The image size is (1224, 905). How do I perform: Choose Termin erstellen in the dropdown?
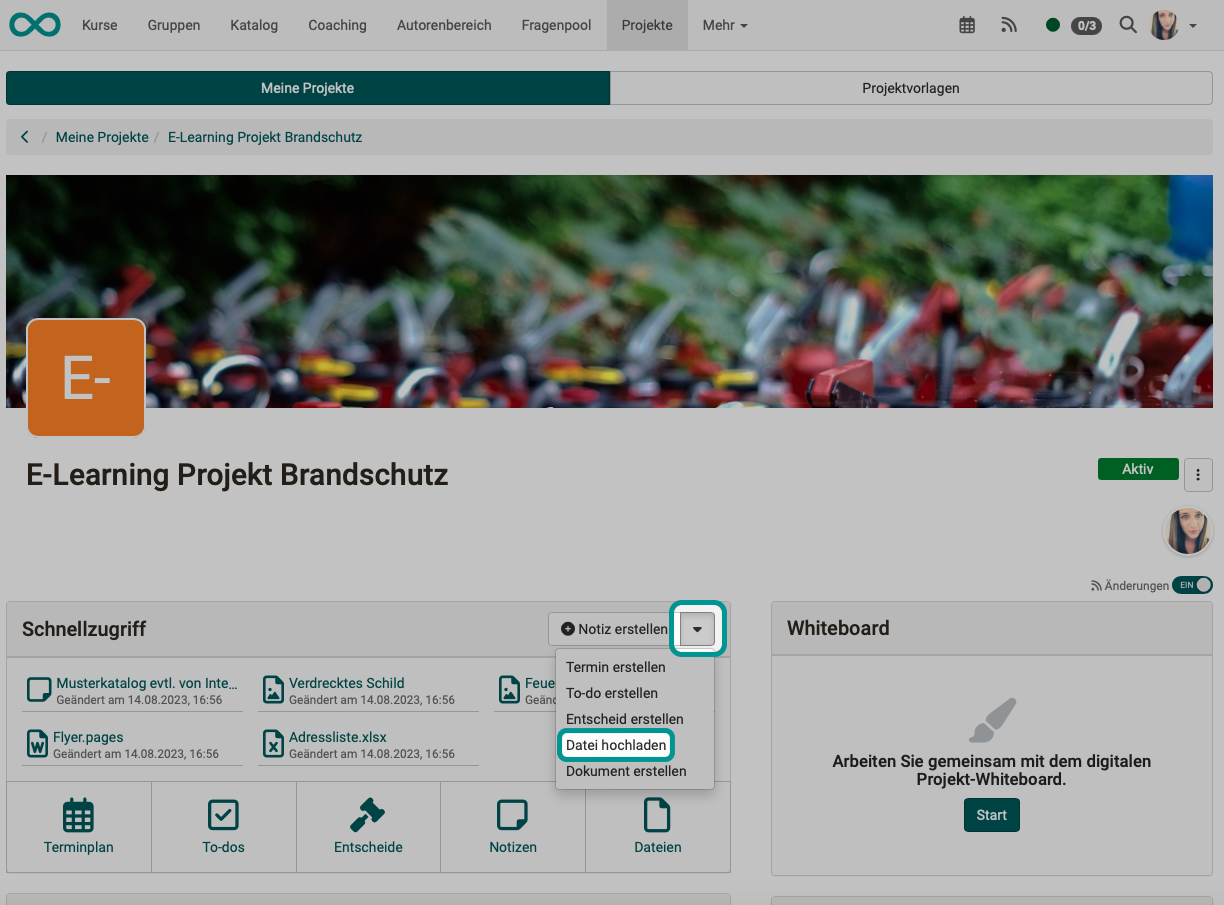pos(615,667)
